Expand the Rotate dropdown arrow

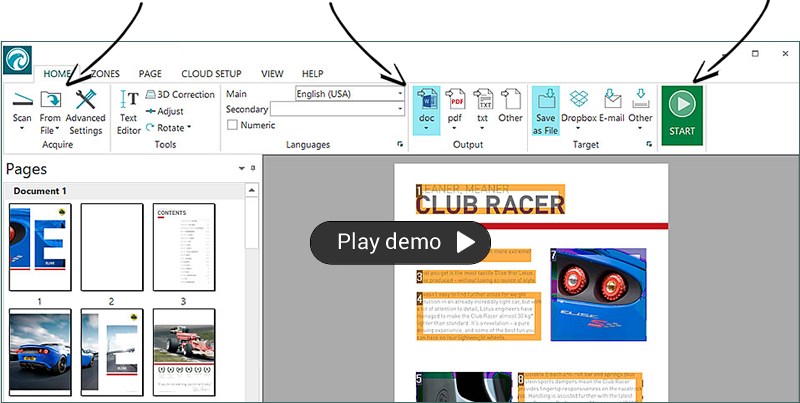click(188, 128)
